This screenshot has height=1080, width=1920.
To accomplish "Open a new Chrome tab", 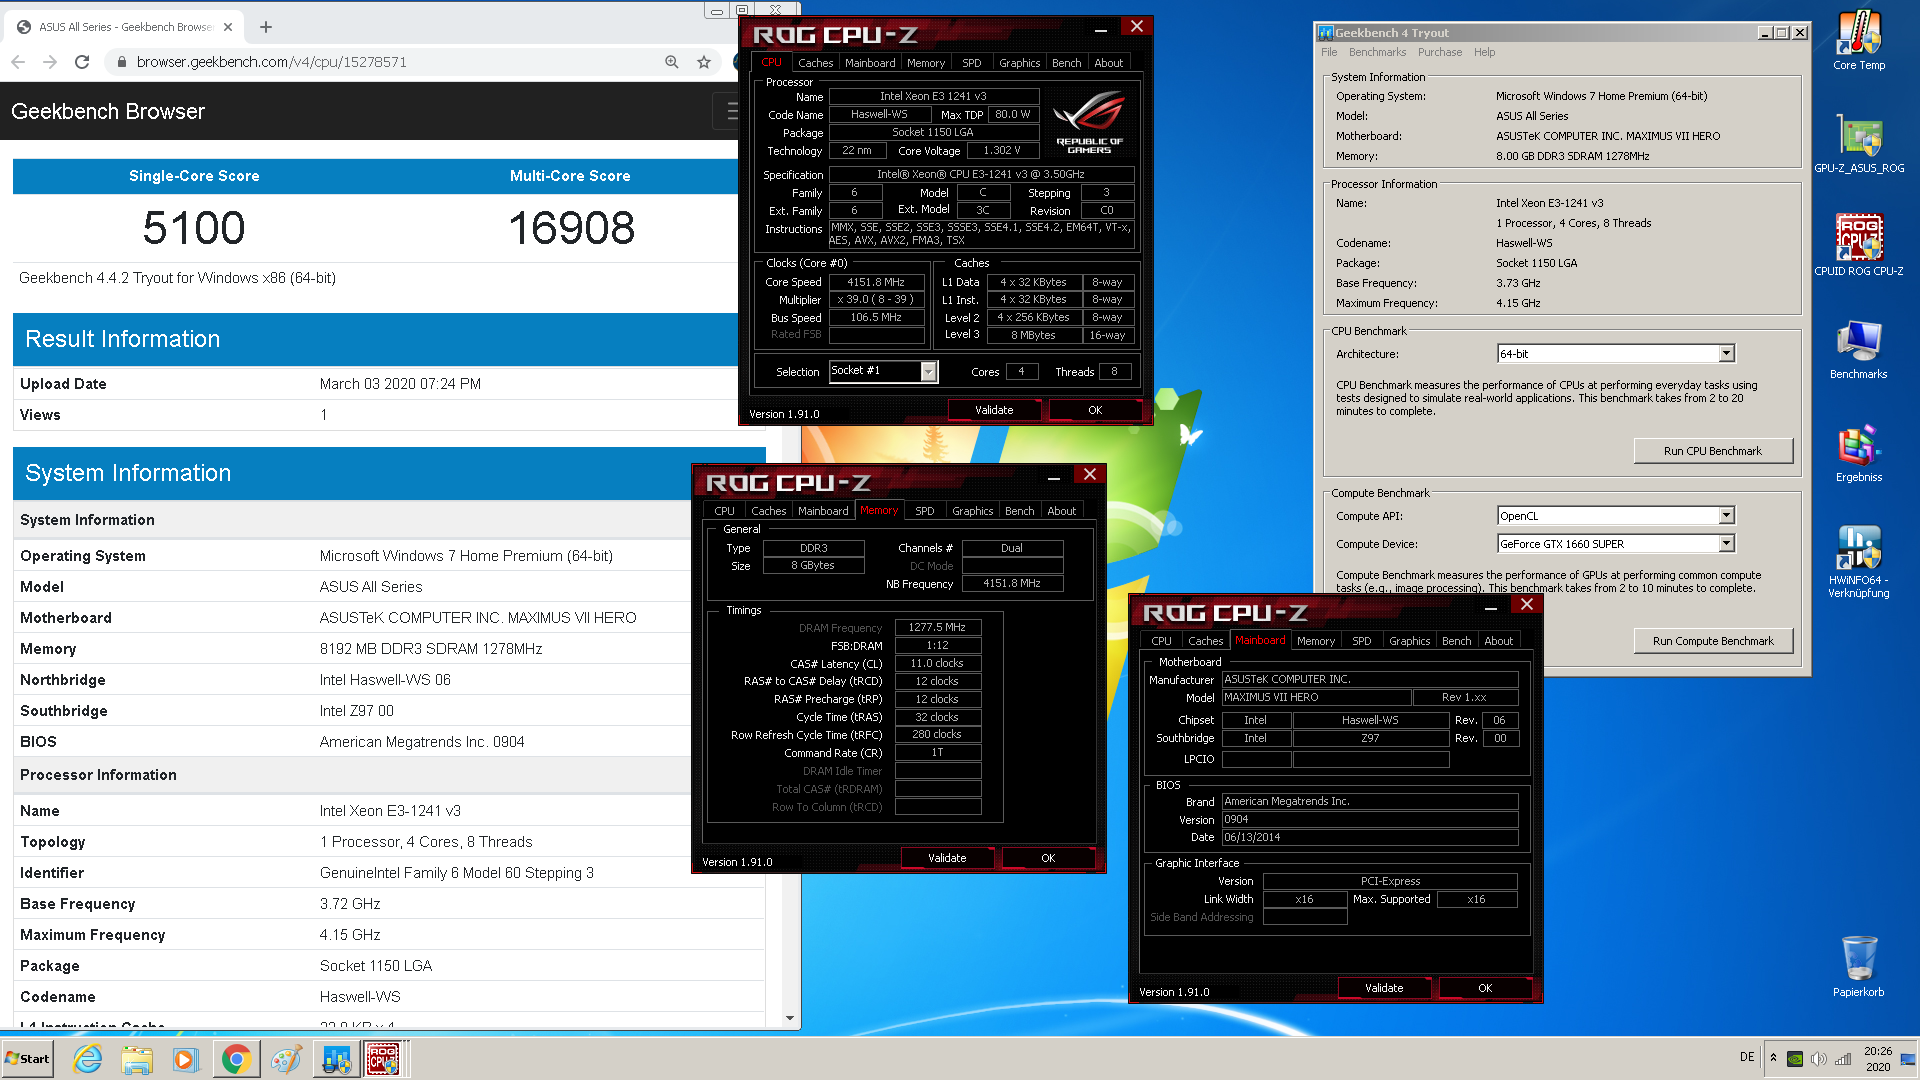I will coord(266,27).
